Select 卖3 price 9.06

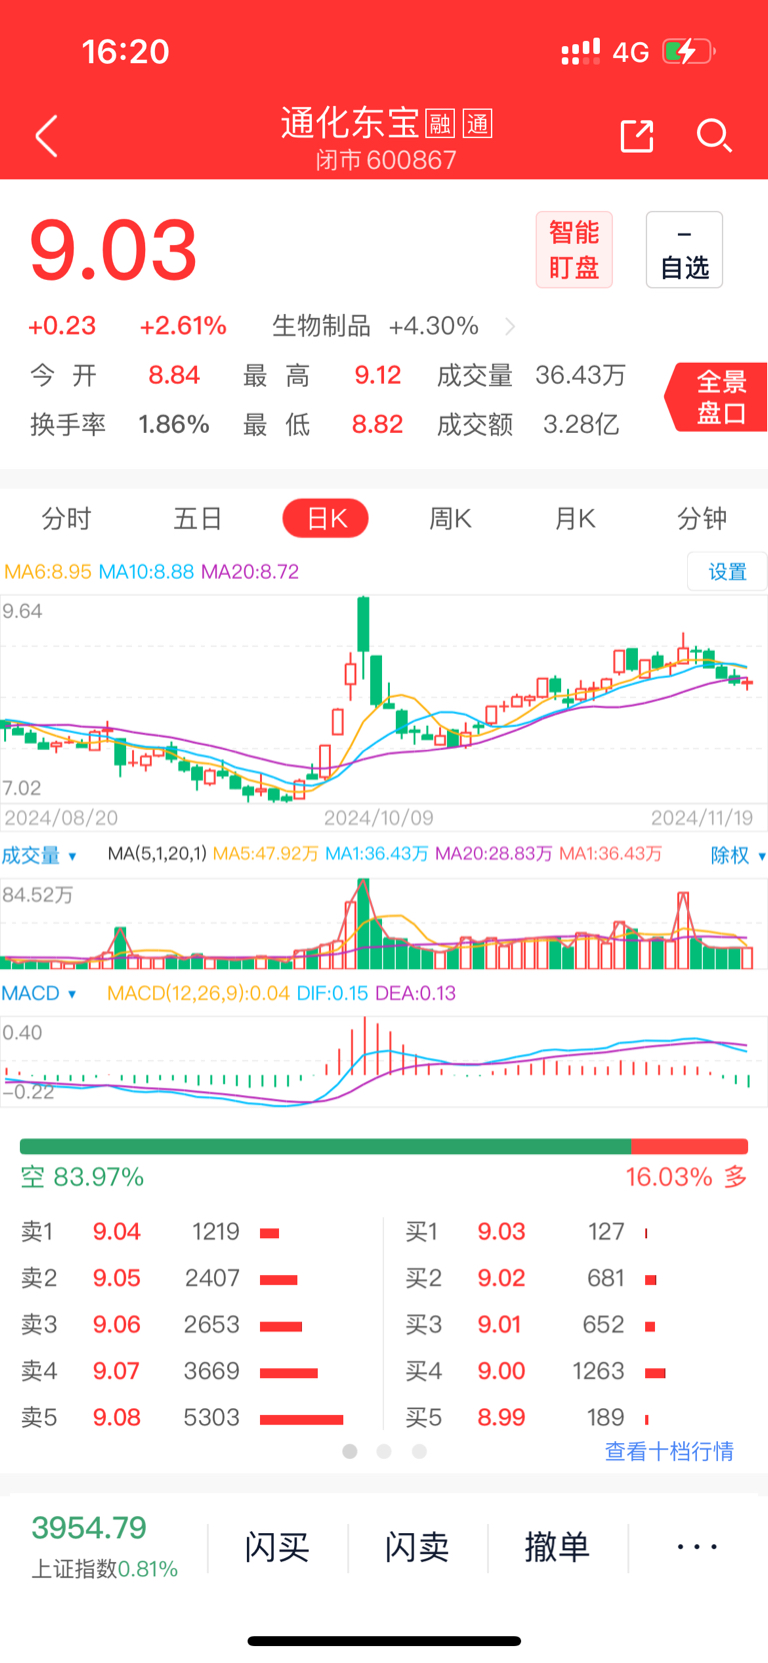point(117,1325)
